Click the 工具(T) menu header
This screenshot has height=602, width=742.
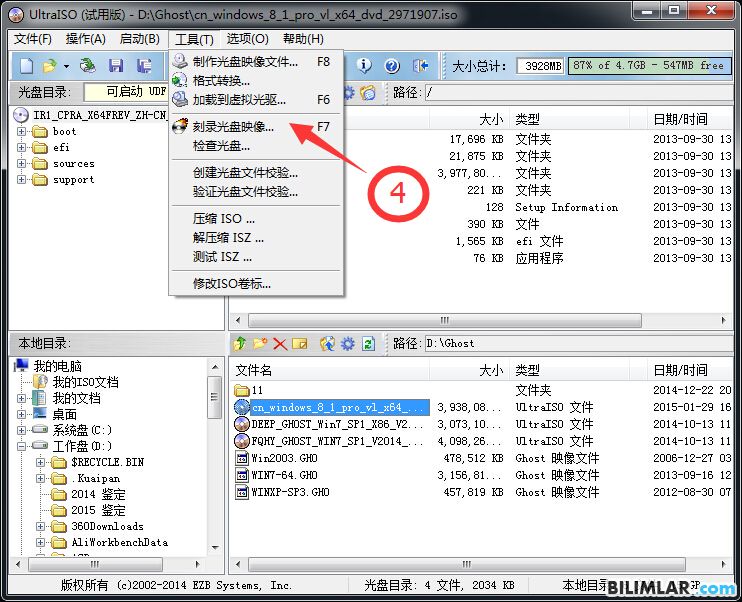click(x=194, y=39)
